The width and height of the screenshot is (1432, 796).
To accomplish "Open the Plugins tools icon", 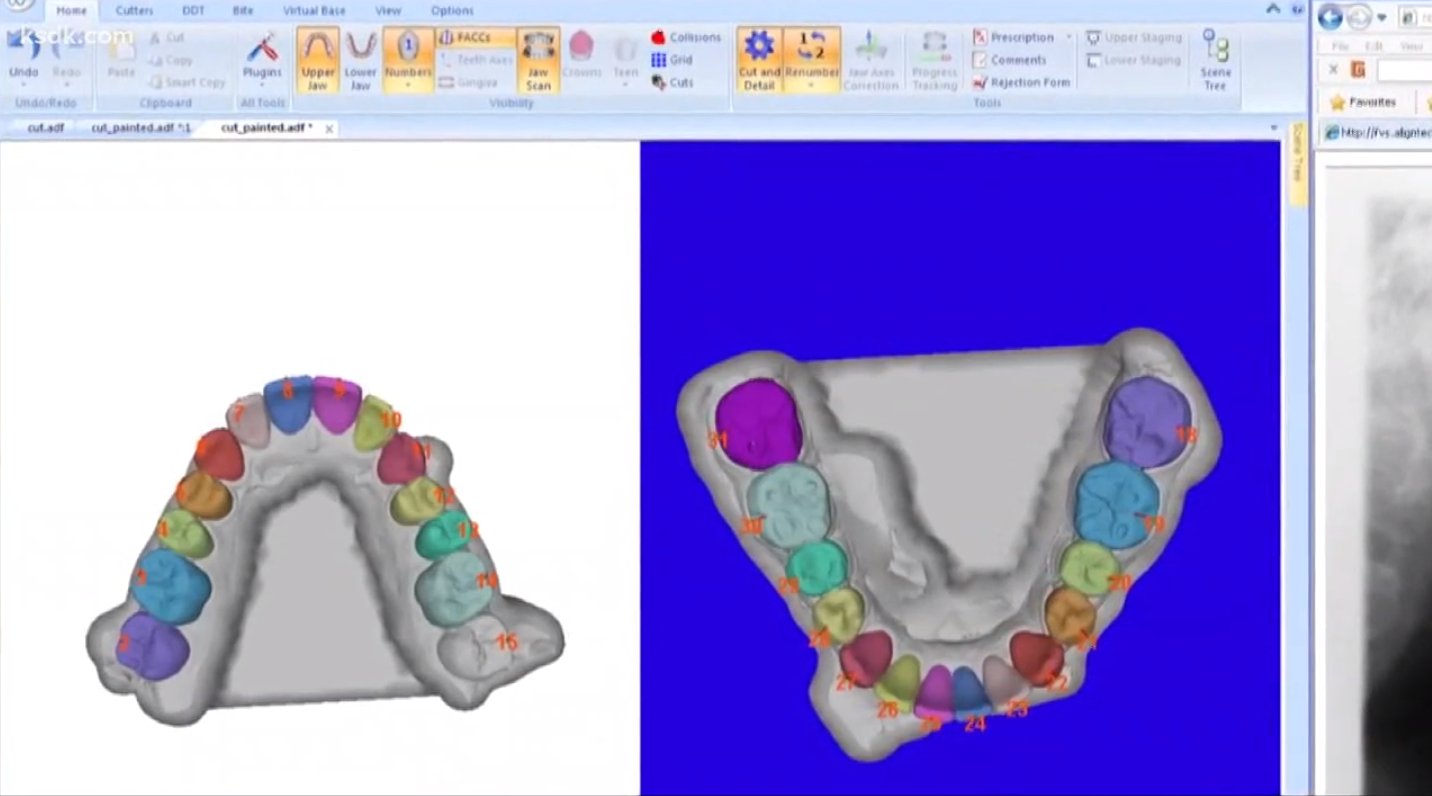I will 262,47.
